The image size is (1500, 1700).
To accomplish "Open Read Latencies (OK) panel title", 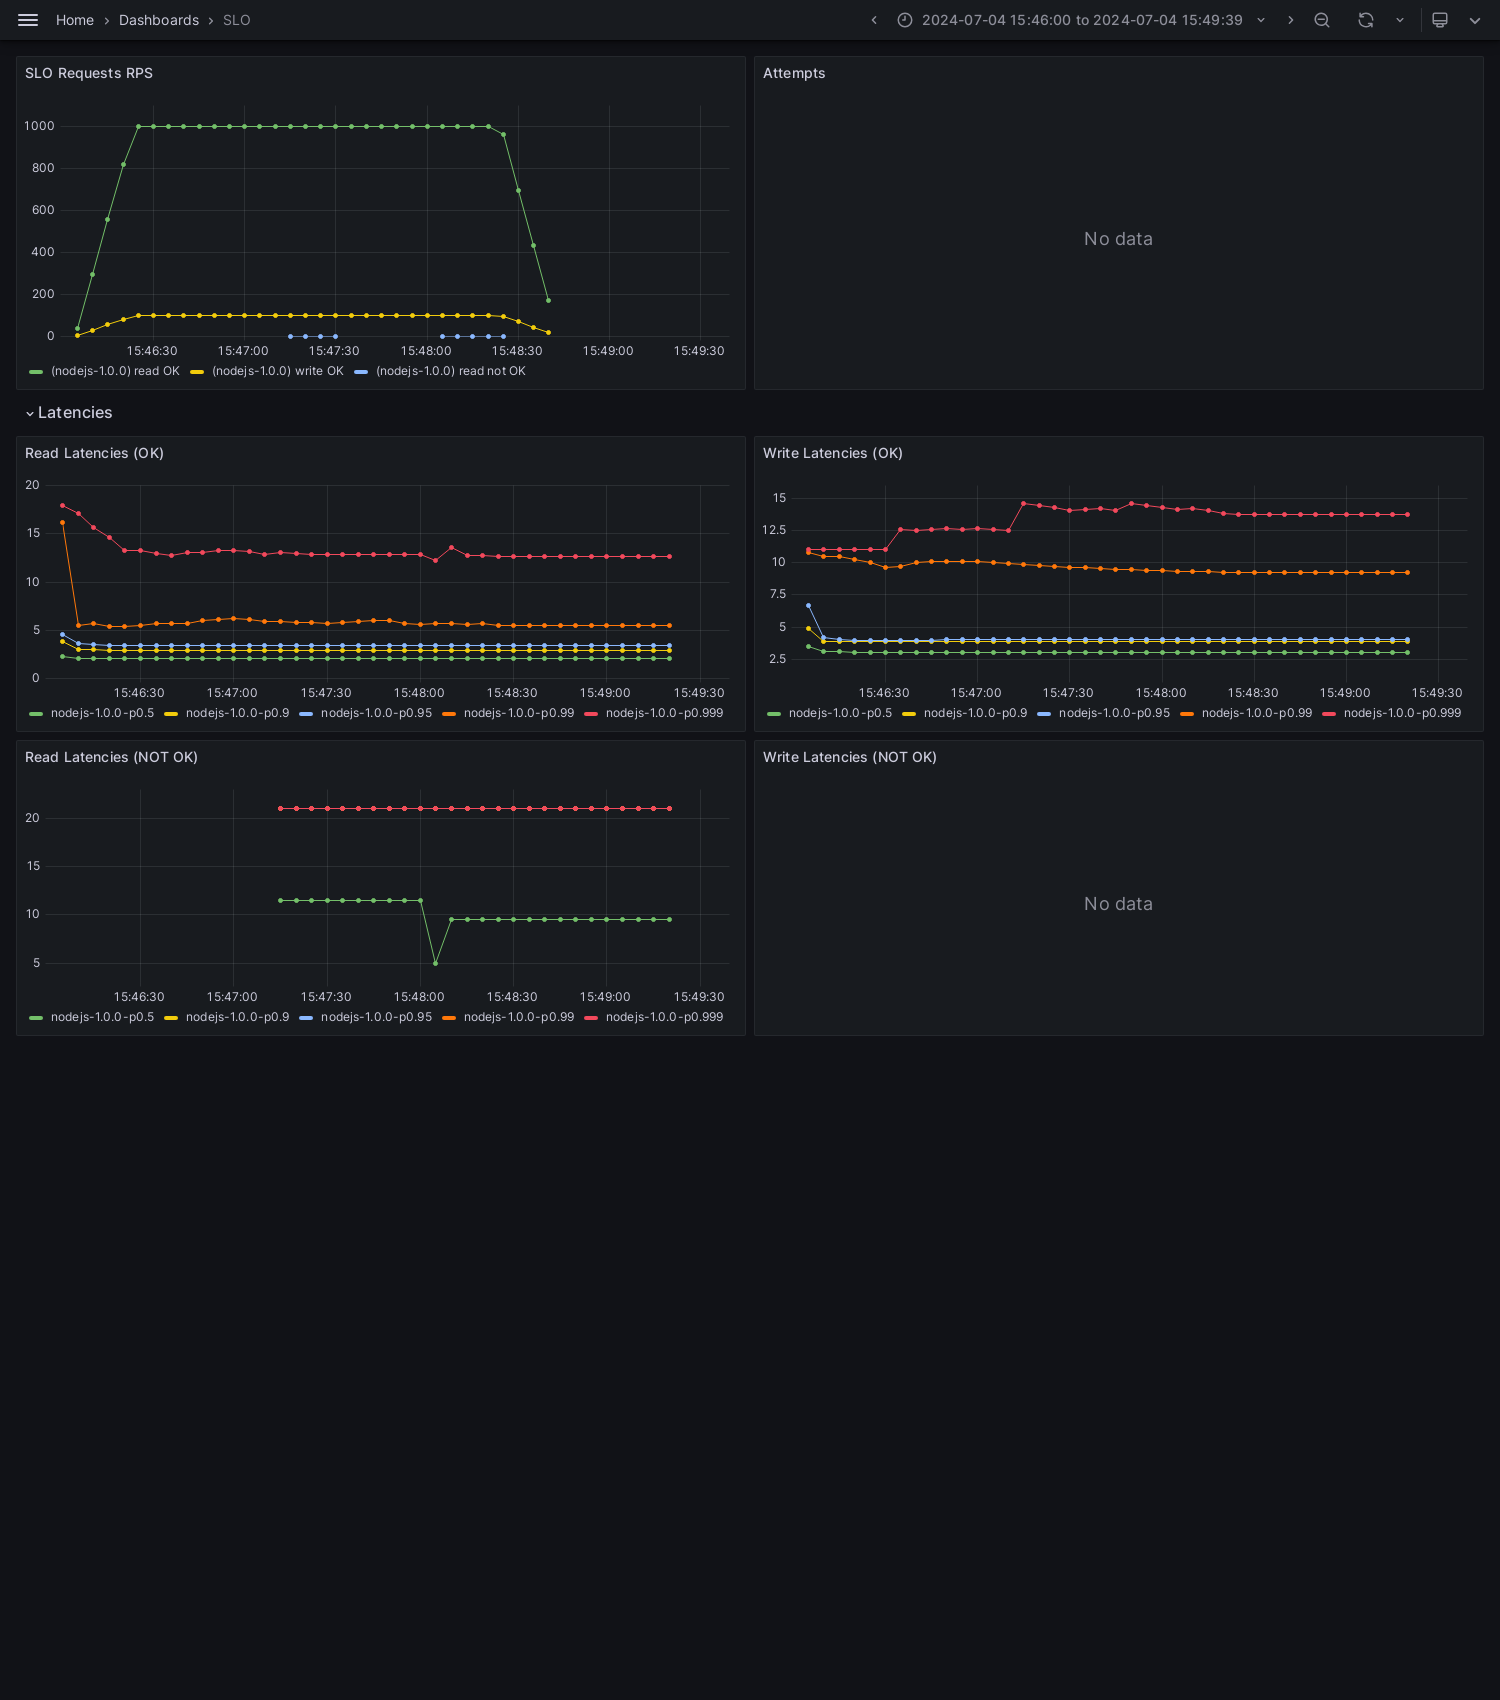I will (94, 453).
